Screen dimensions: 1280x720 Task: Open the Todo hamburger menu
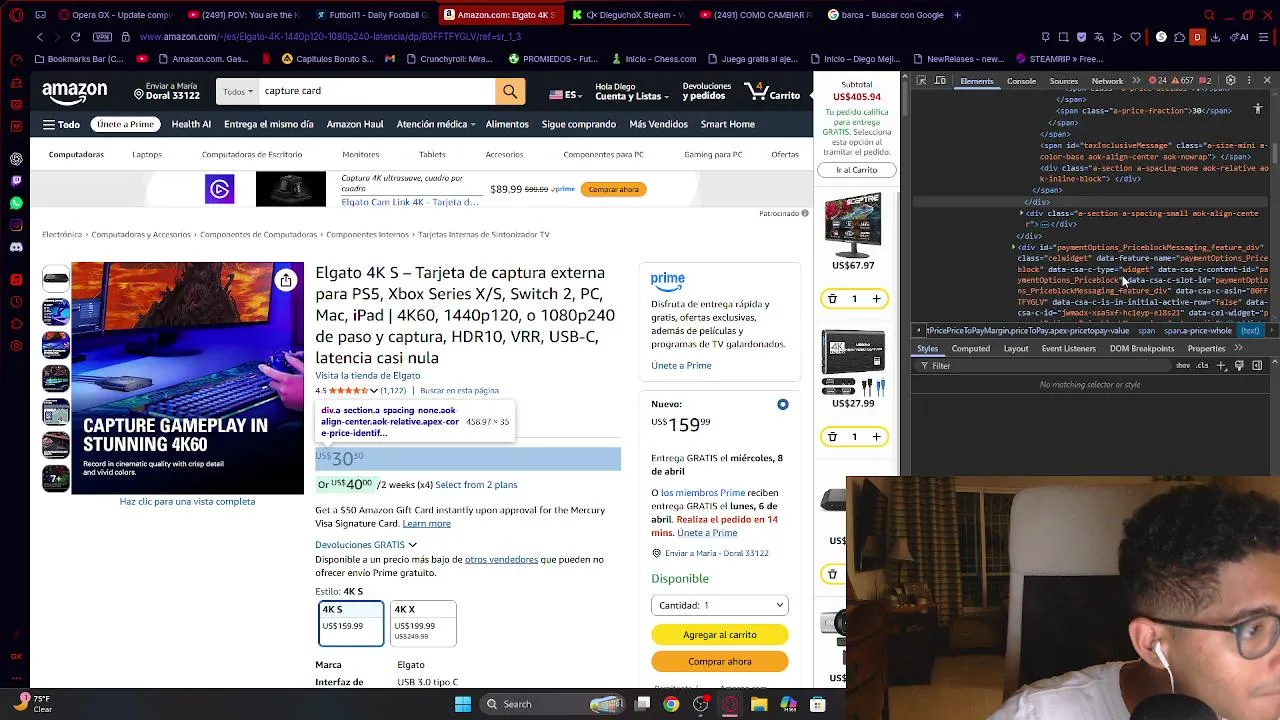pos(61,125)
